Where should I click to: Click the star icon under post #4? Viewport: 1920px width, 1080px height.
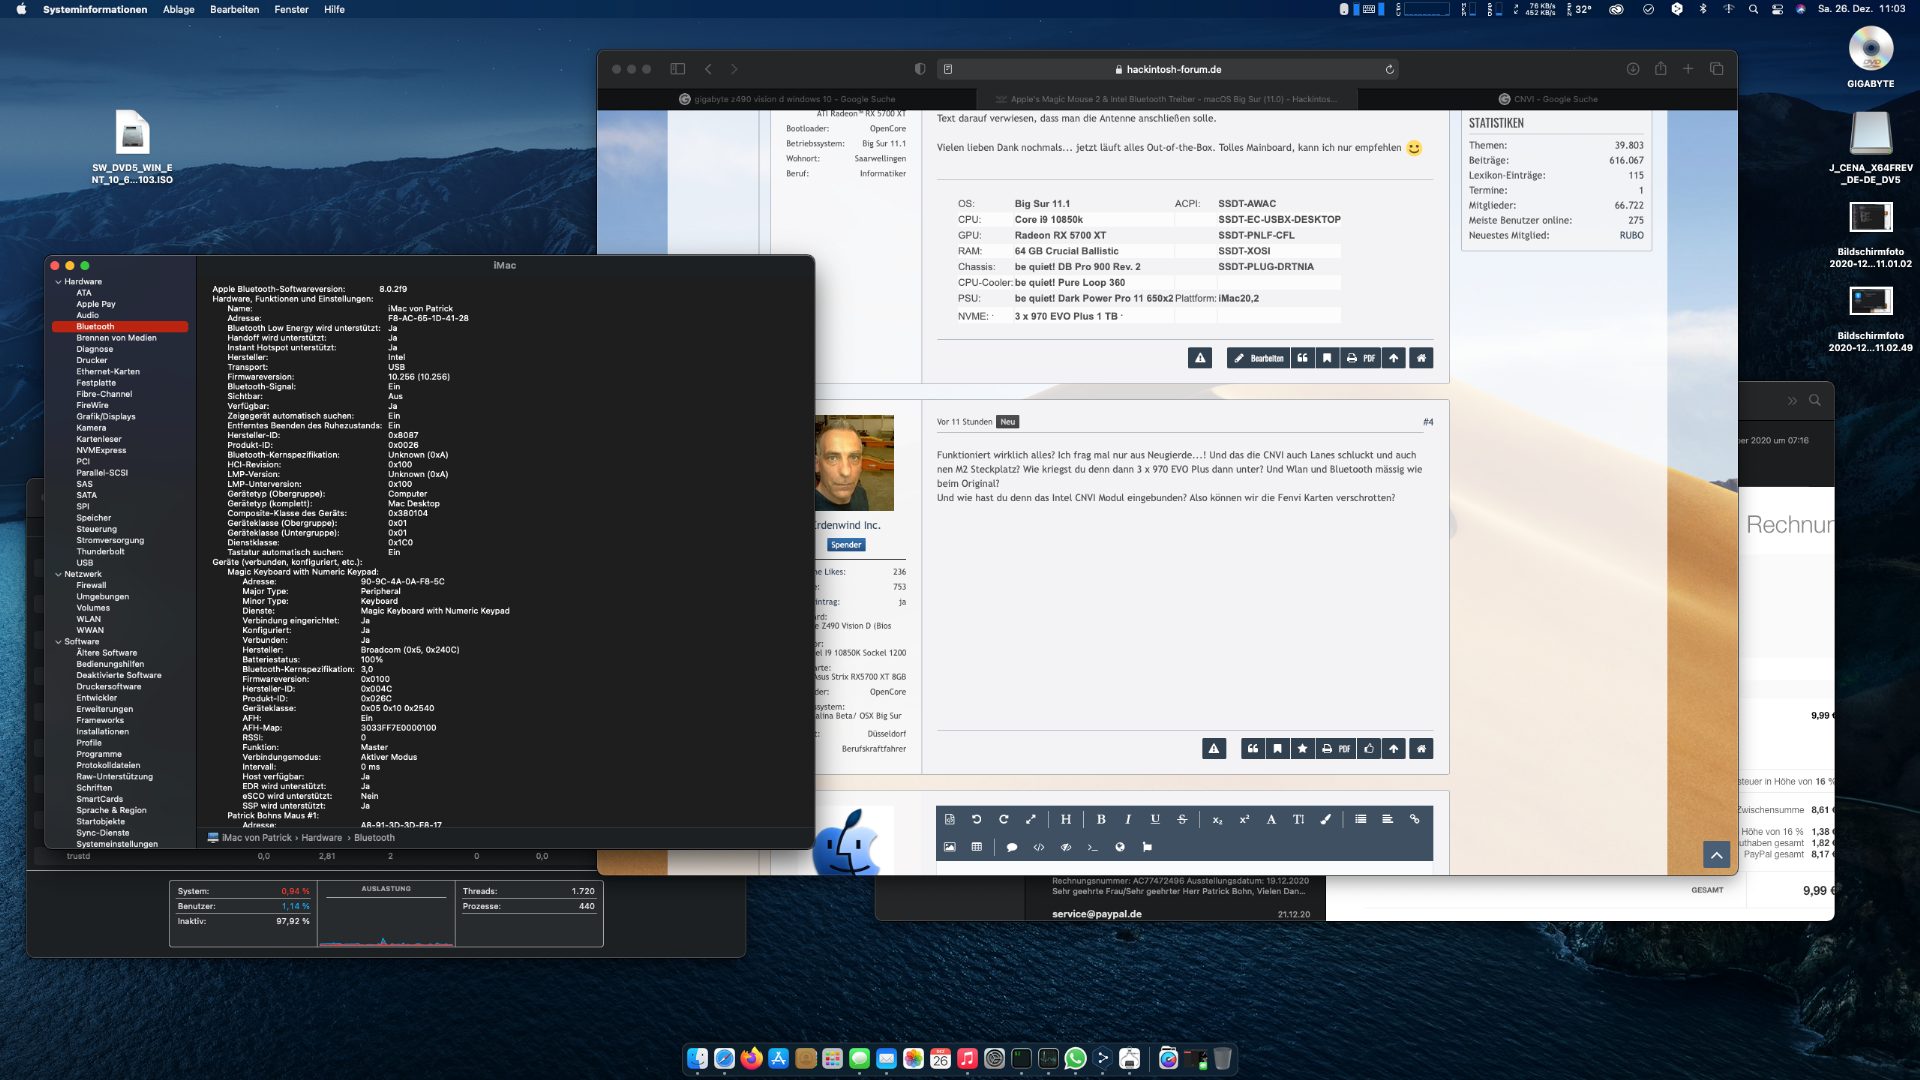pyautogui.click(x=1302, y=748)
